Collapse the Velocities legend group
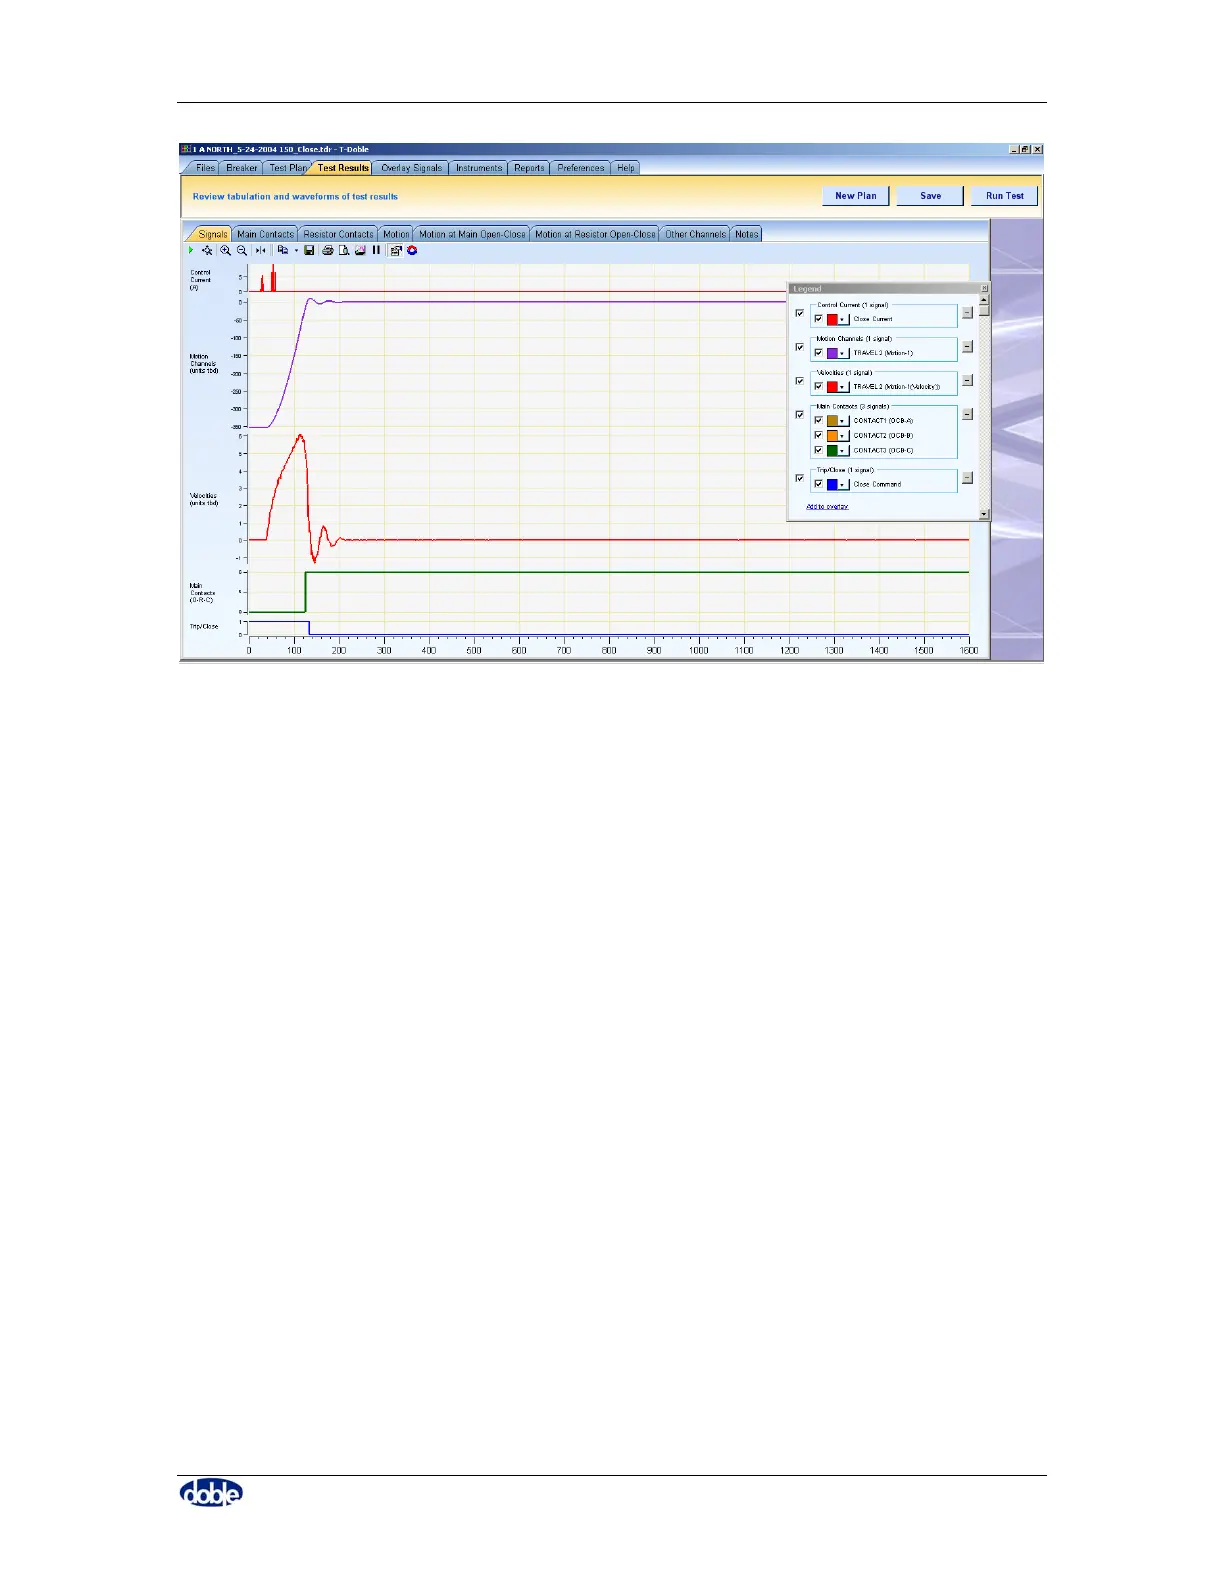Viewport: 1224px width, 1584px height. [x=967, y=380]
